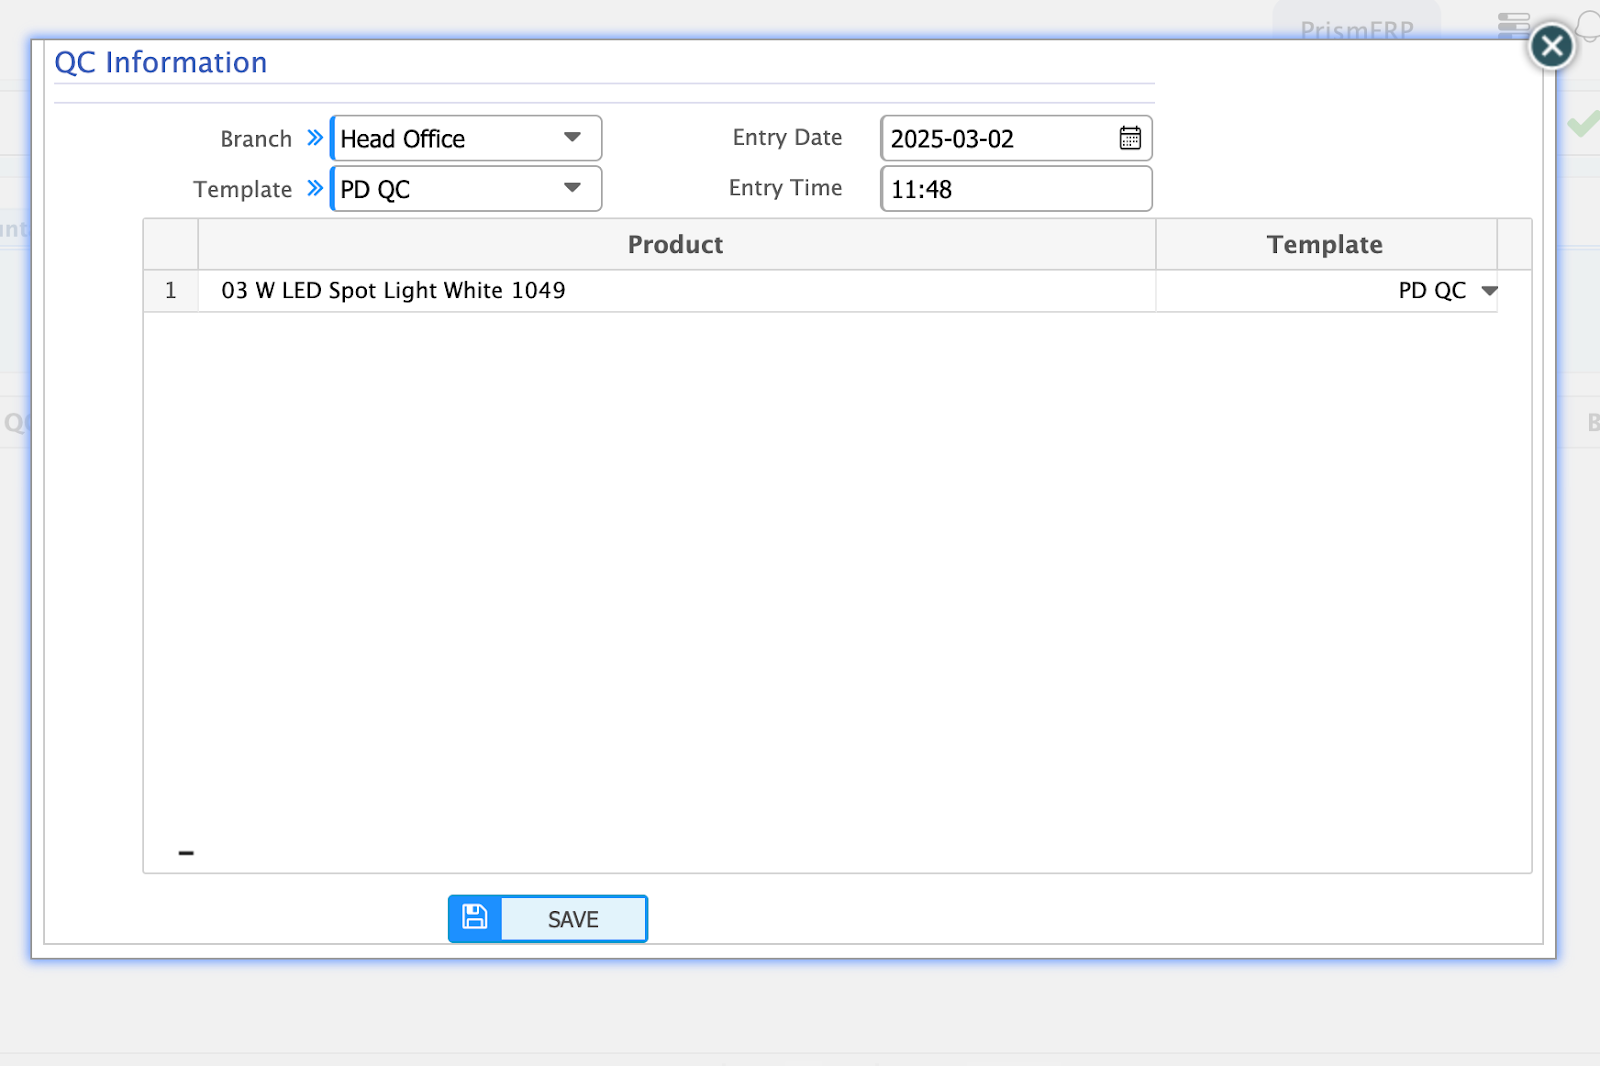The image size is (1600, 1066).
Task: Click the floppy disk save icon
Action: tap(475, 918)
